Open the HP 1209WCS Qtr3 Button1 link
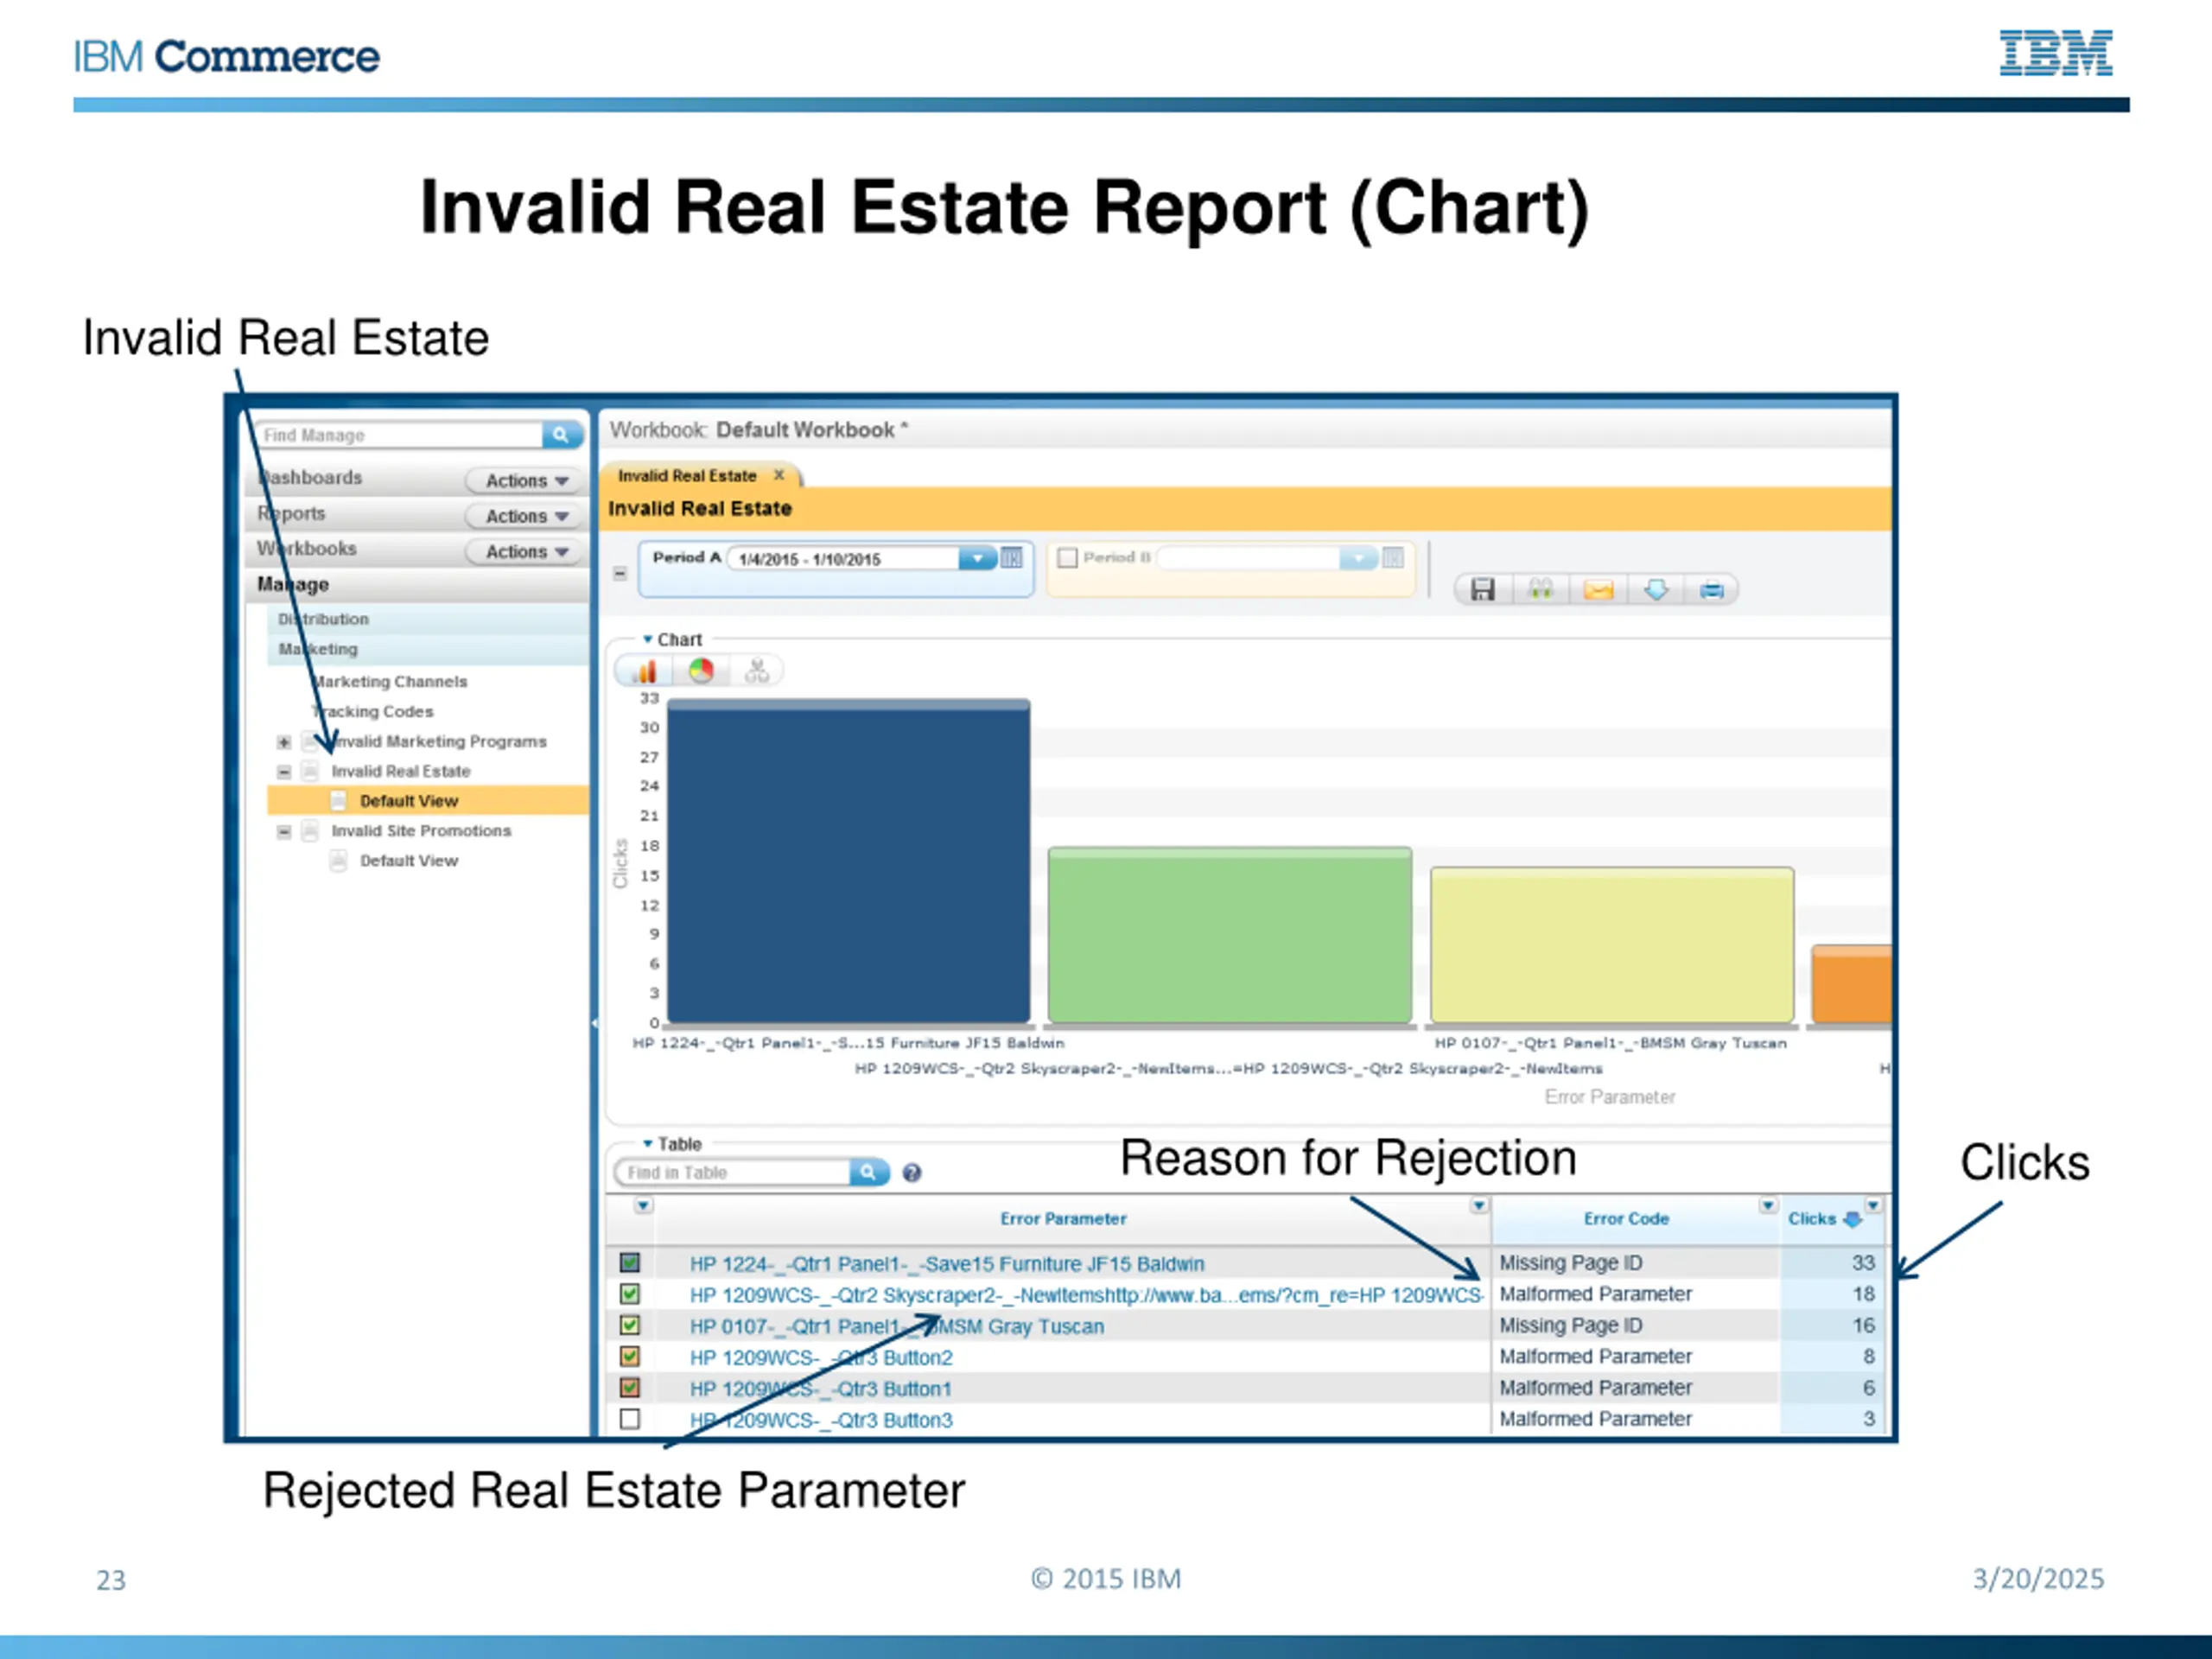Viewport: 2212px width, 1659px height. tap(821, 1389)
